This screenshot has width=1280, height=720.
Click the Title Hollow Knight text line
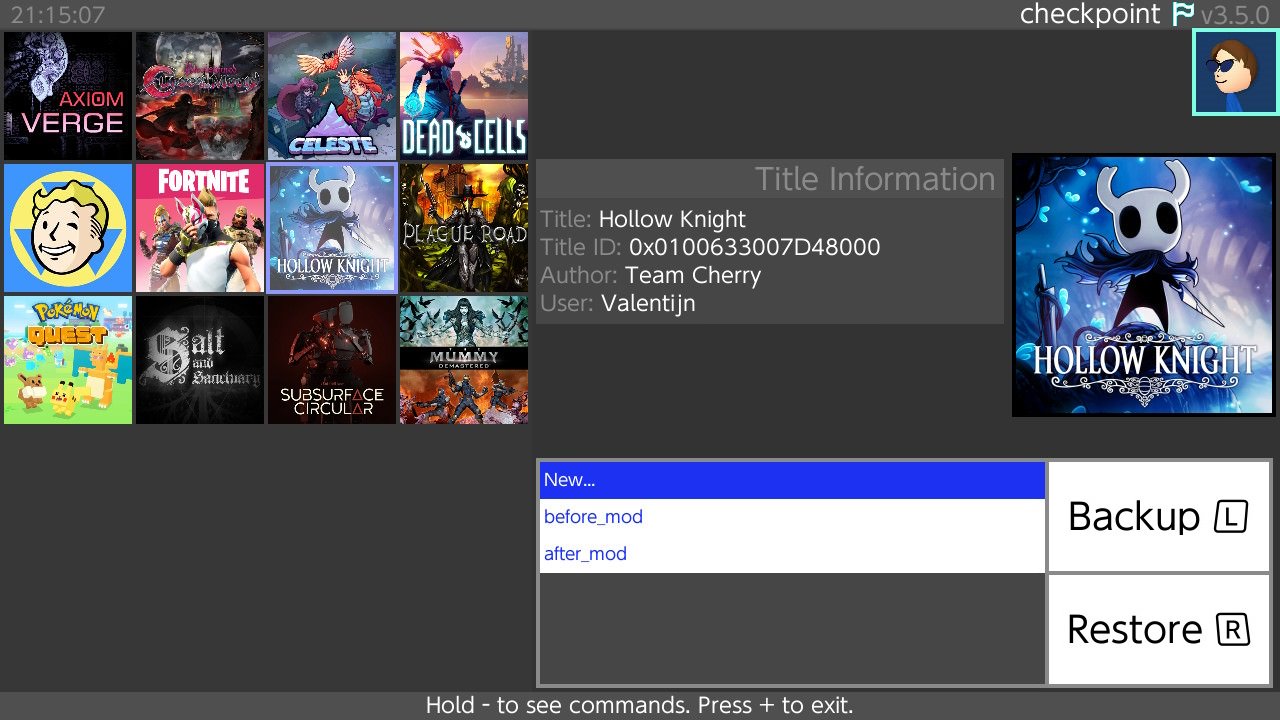point(643,219)
